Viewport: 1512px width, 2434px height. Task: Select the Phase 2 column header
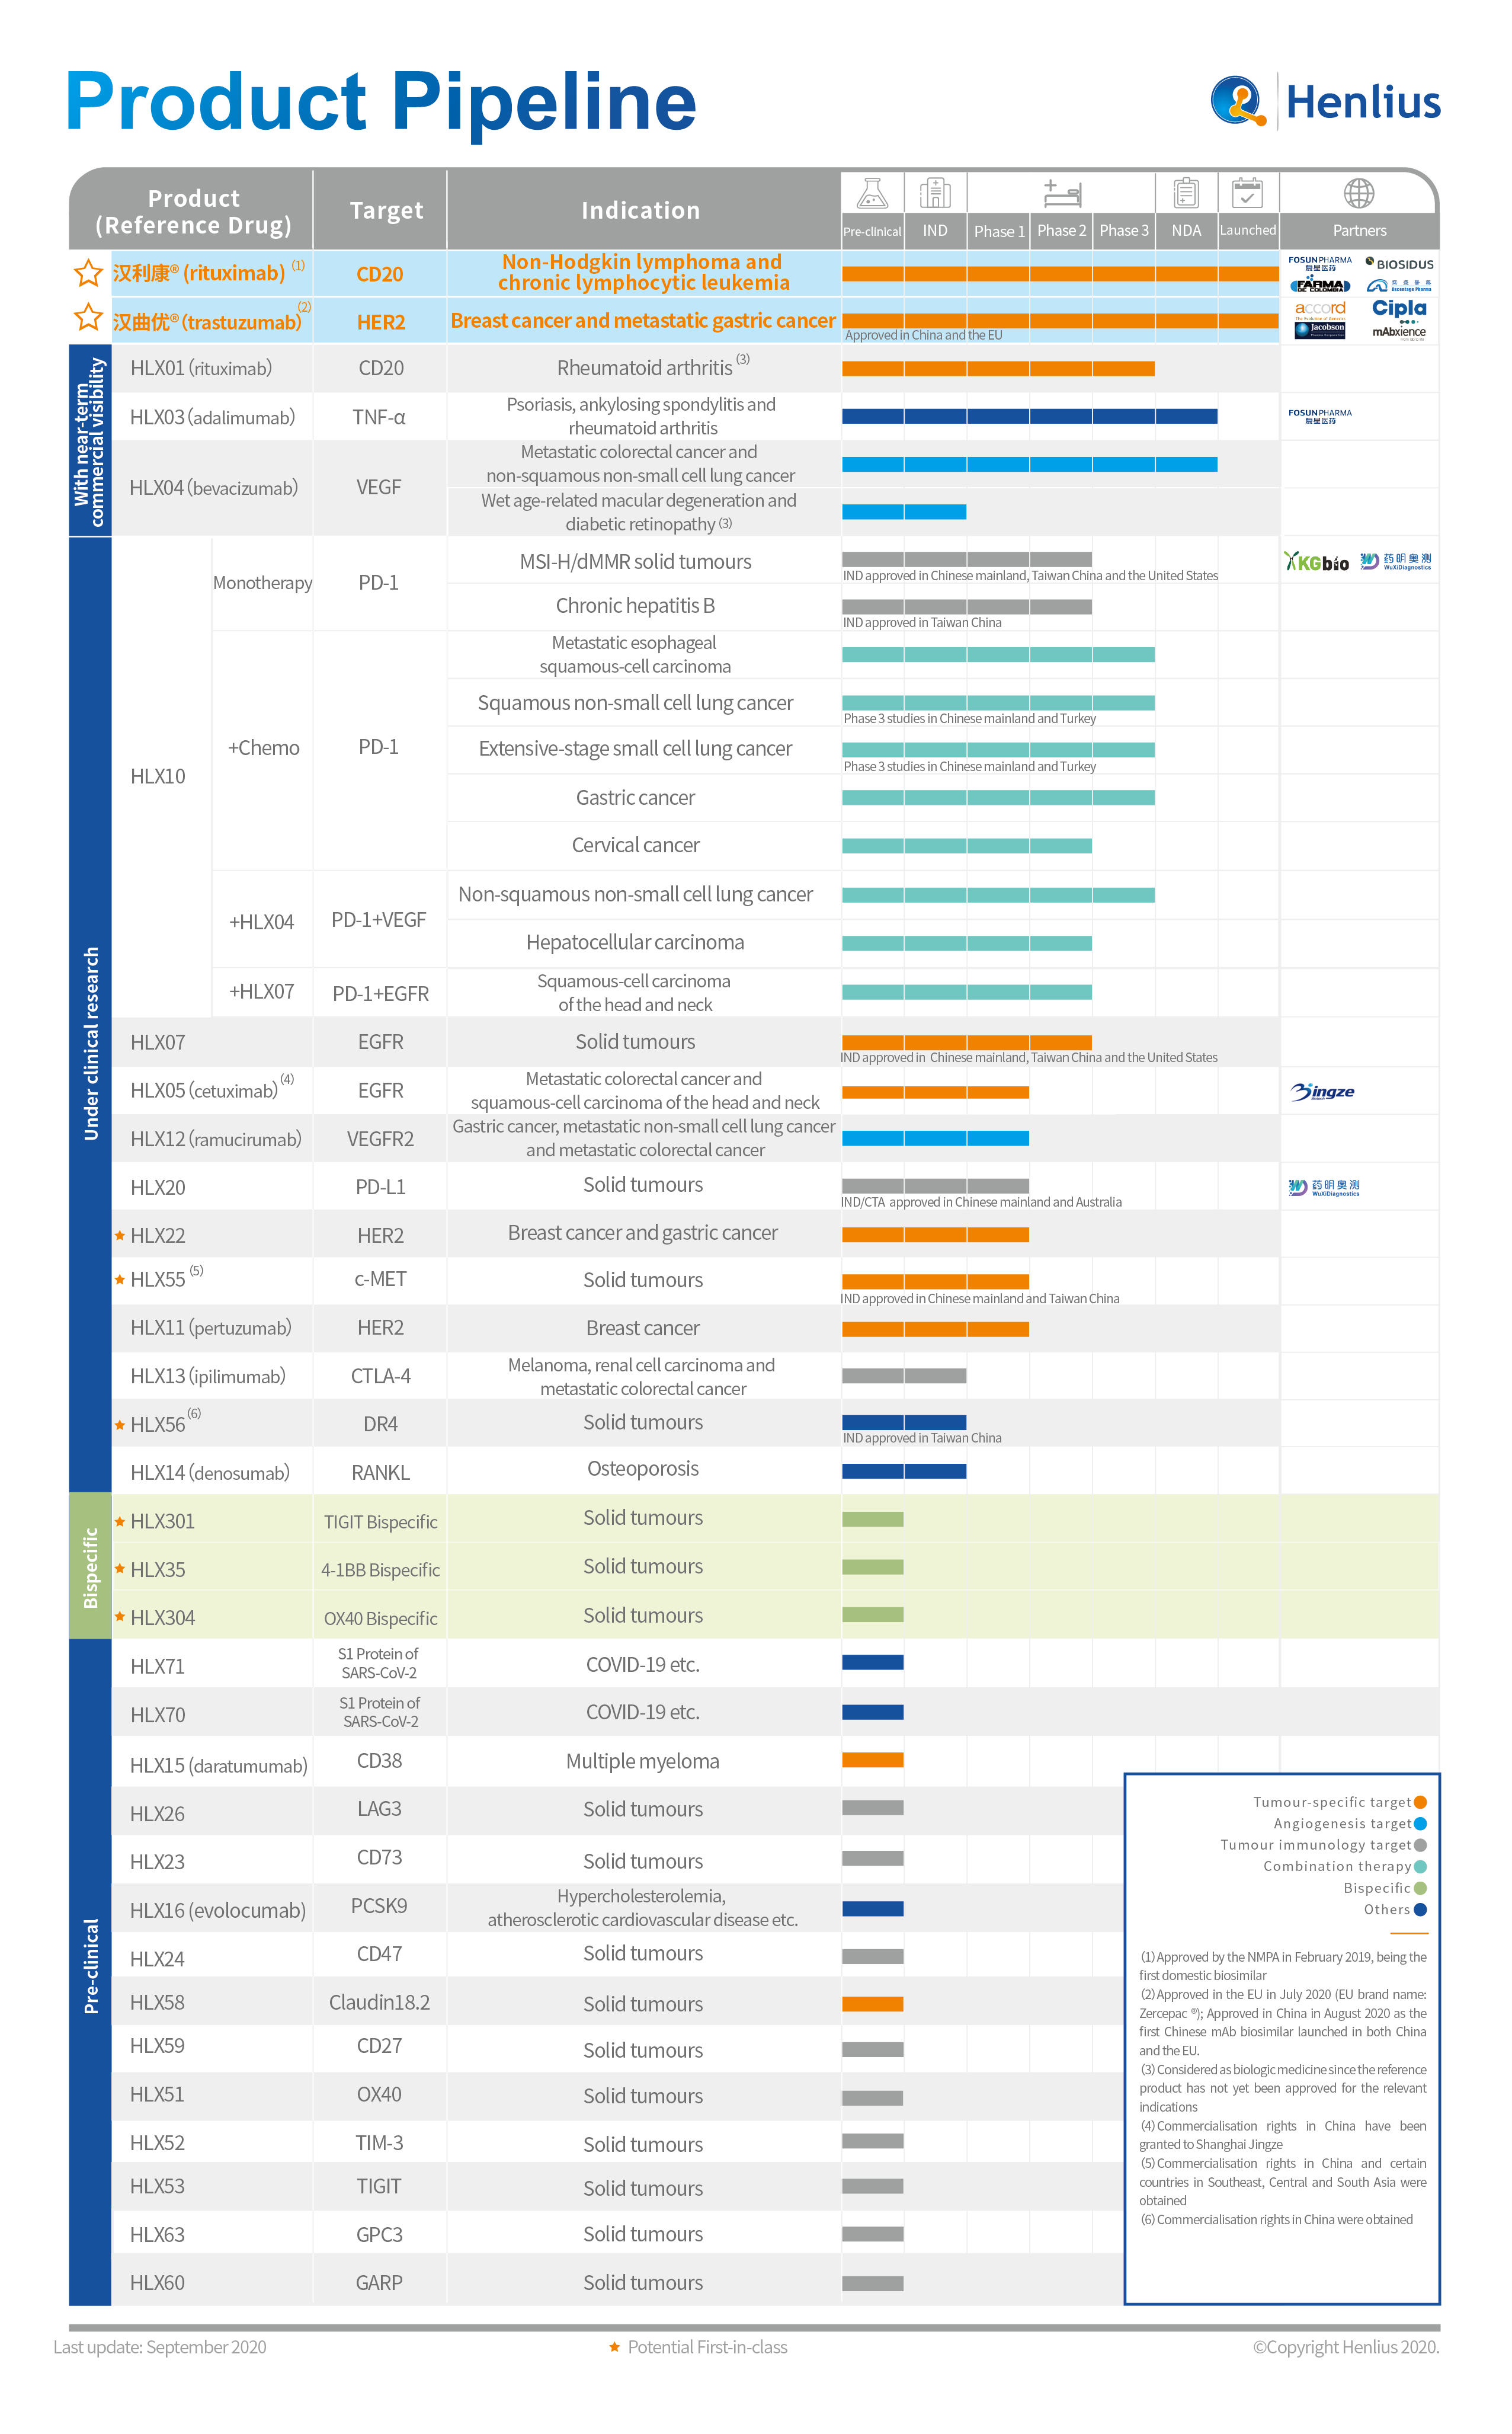[x=1062, y=230]
